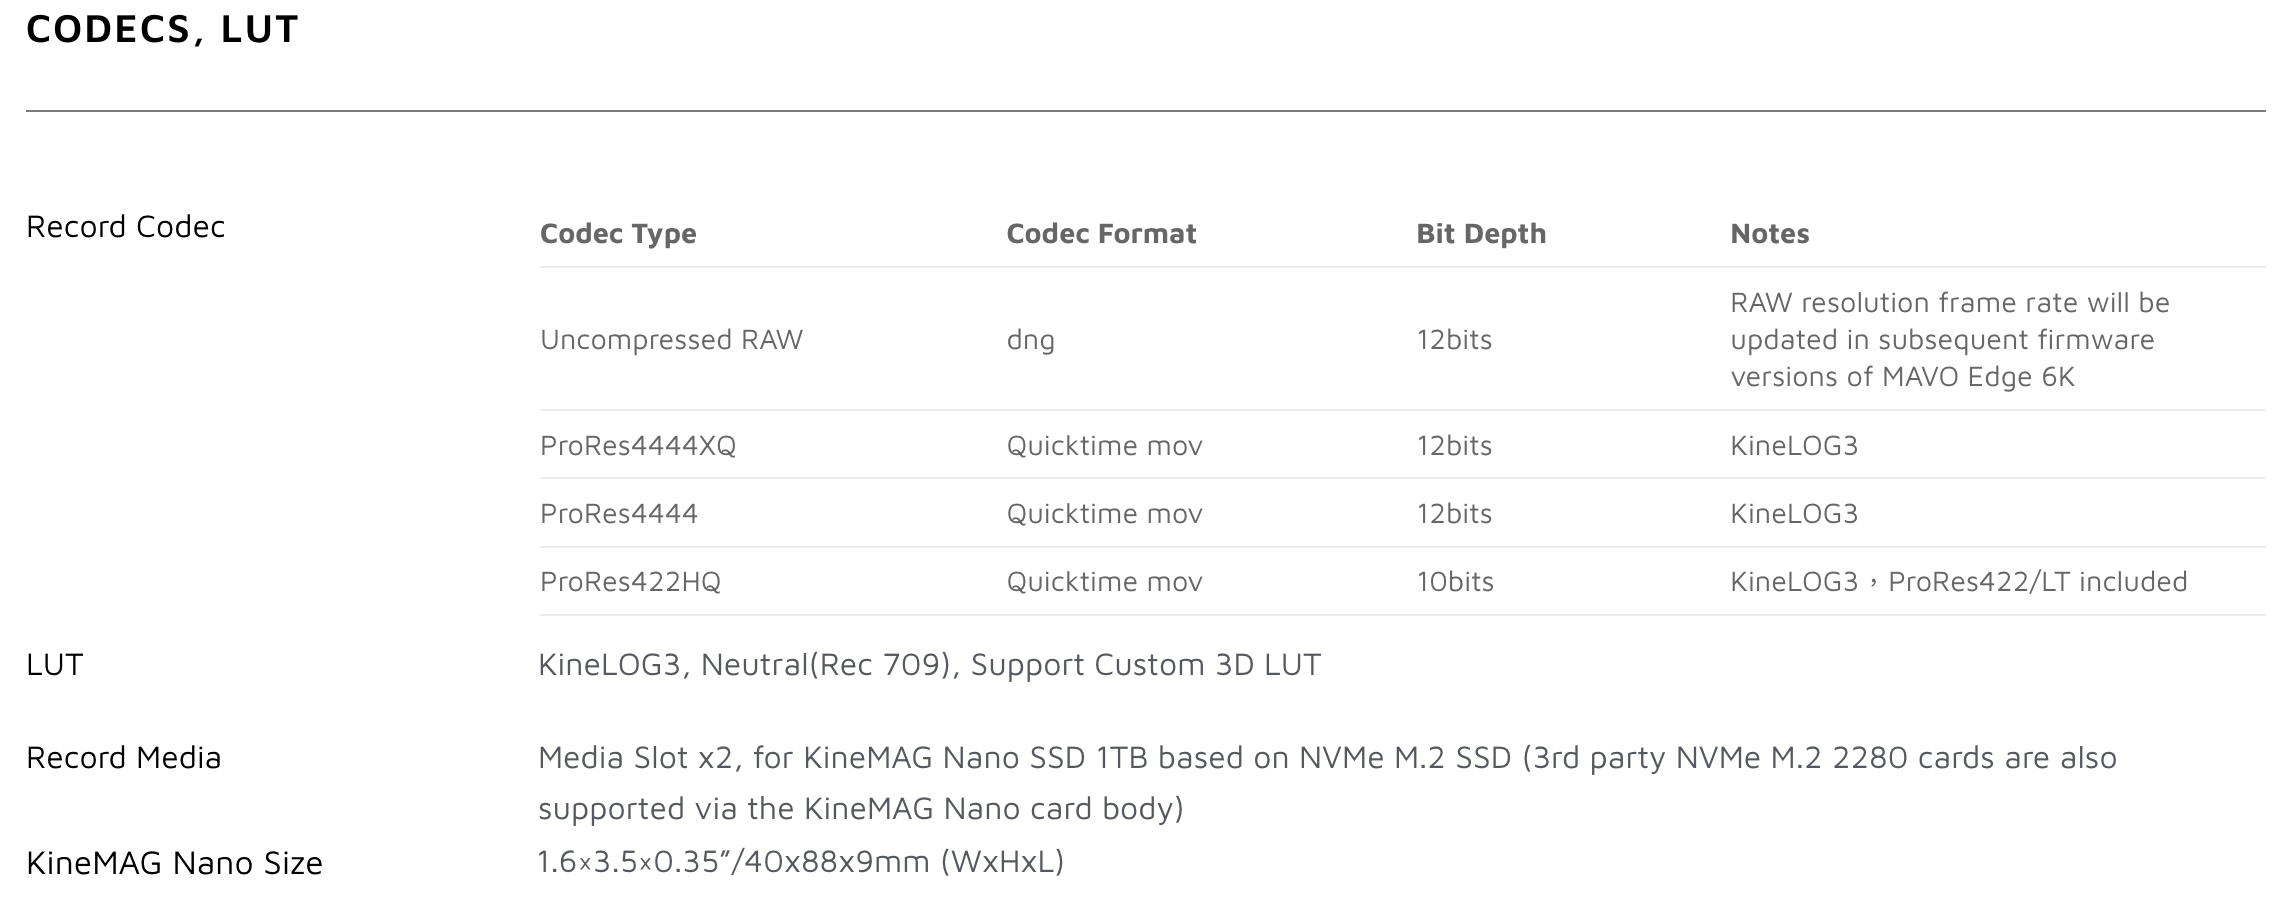Click the Bit Depth column header

tap(1481, 233)
